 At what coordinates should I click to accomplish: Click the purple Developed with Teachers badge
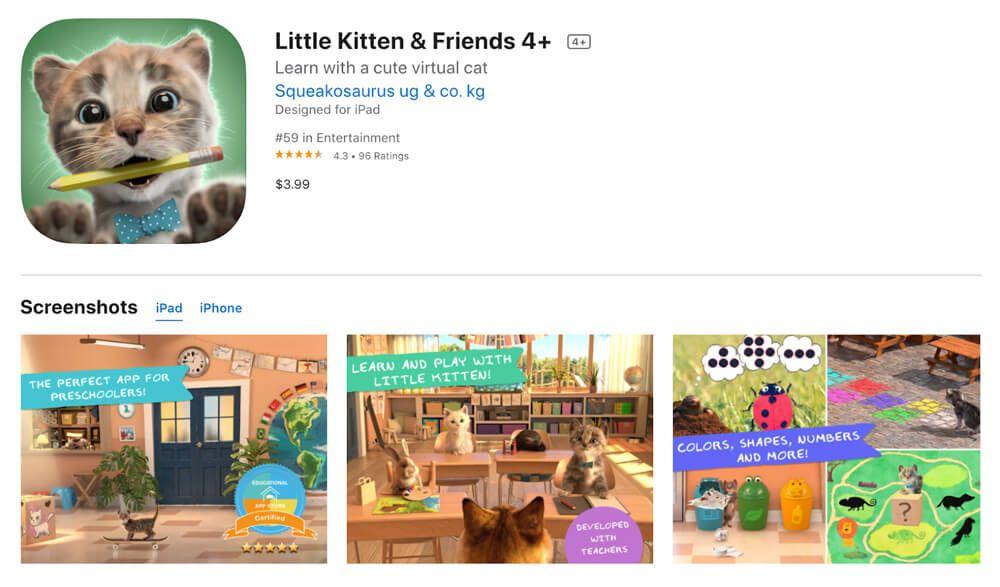pyautogui.click(x=603, y=536)
